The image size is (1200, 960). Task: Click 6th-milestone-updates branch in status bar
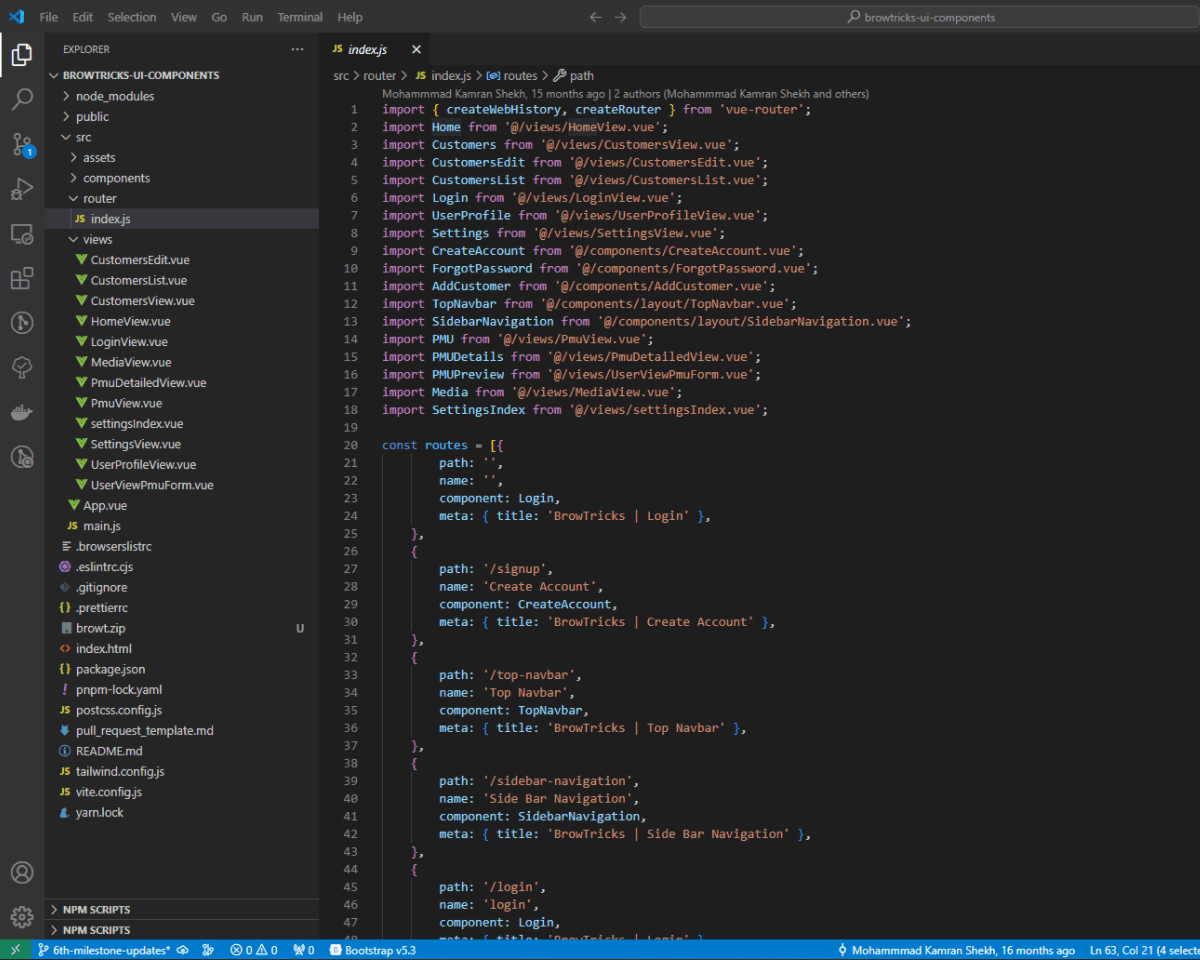[104, 950]
